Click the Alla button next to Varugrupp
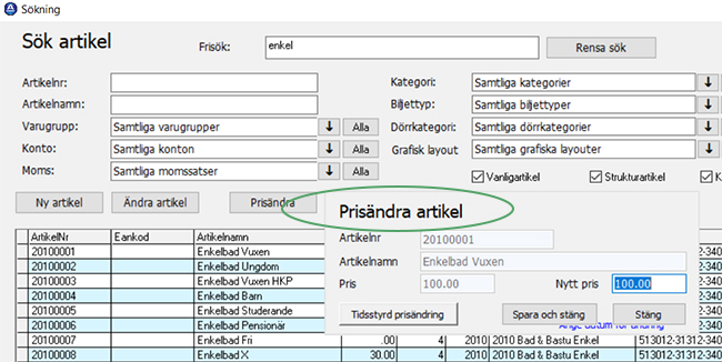Viewport: 722px width, 362px height. pyautogui.click(x=361, y=127)
